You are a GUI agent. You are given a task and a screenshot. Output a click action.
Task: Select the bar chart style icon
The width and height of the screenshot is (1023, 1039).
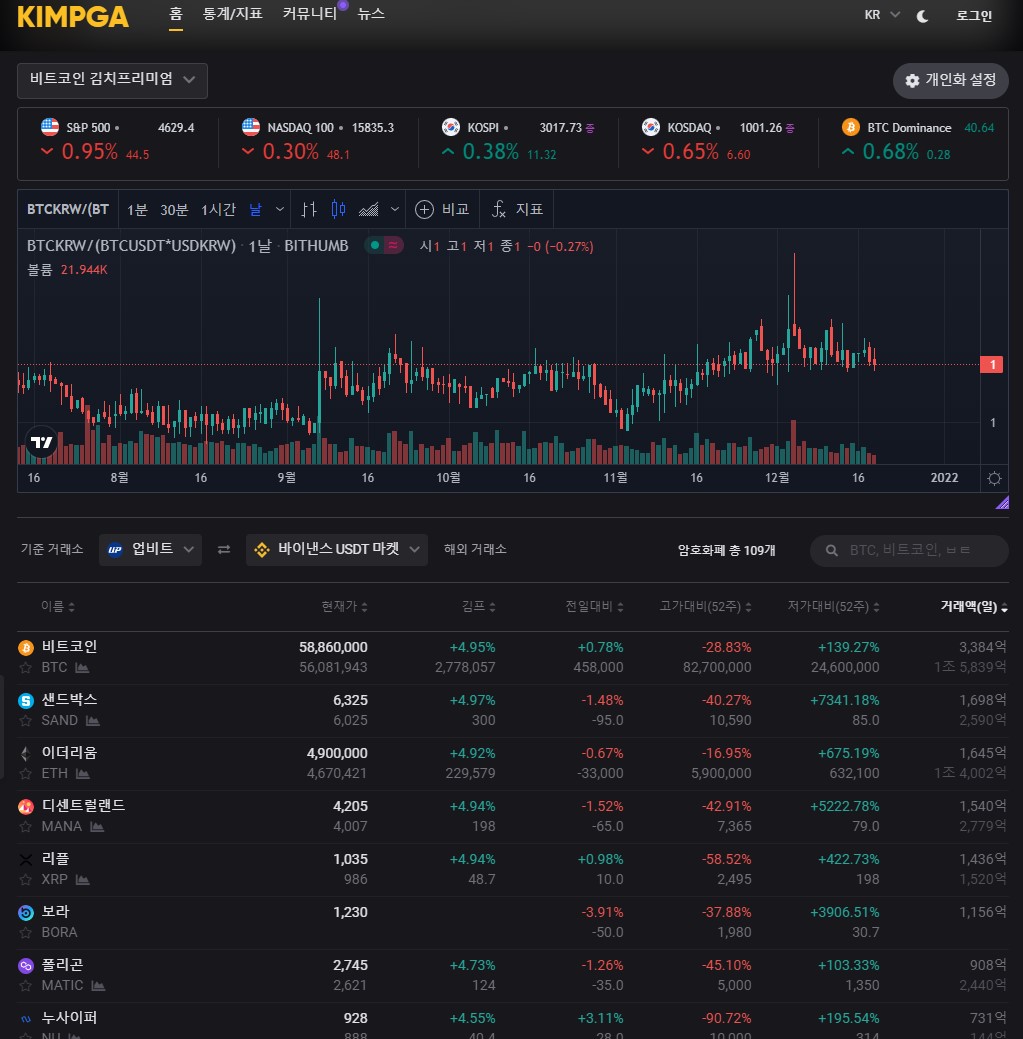pos(309,210)
